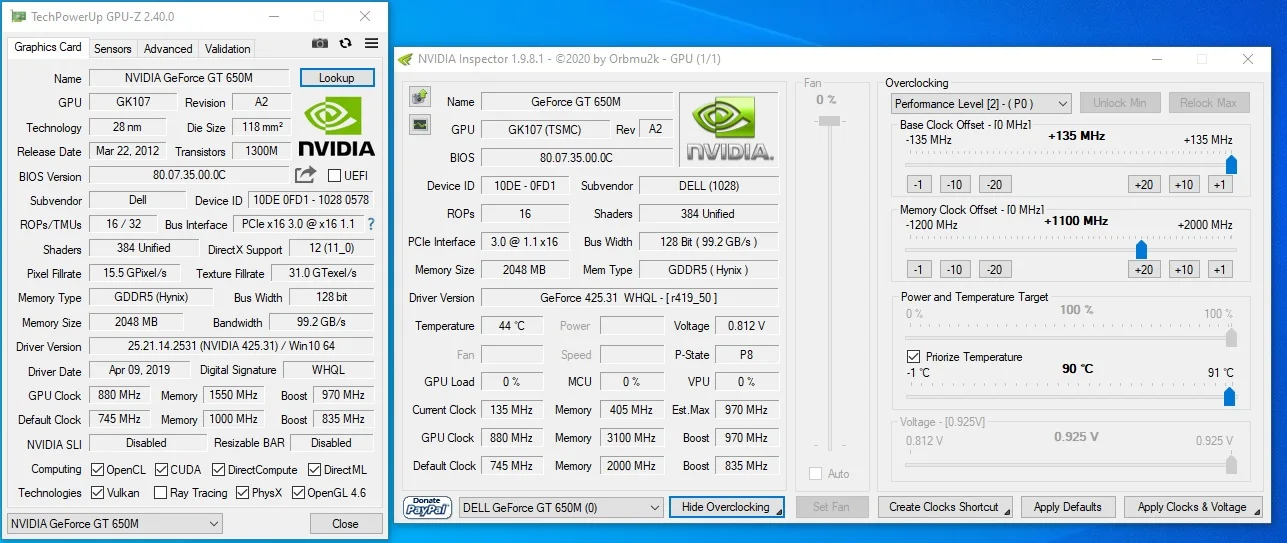1287x543 pixels.
Task: Click Inspector Mem Type GDDR5 ( Hynix )
Action: pos(708,270)
